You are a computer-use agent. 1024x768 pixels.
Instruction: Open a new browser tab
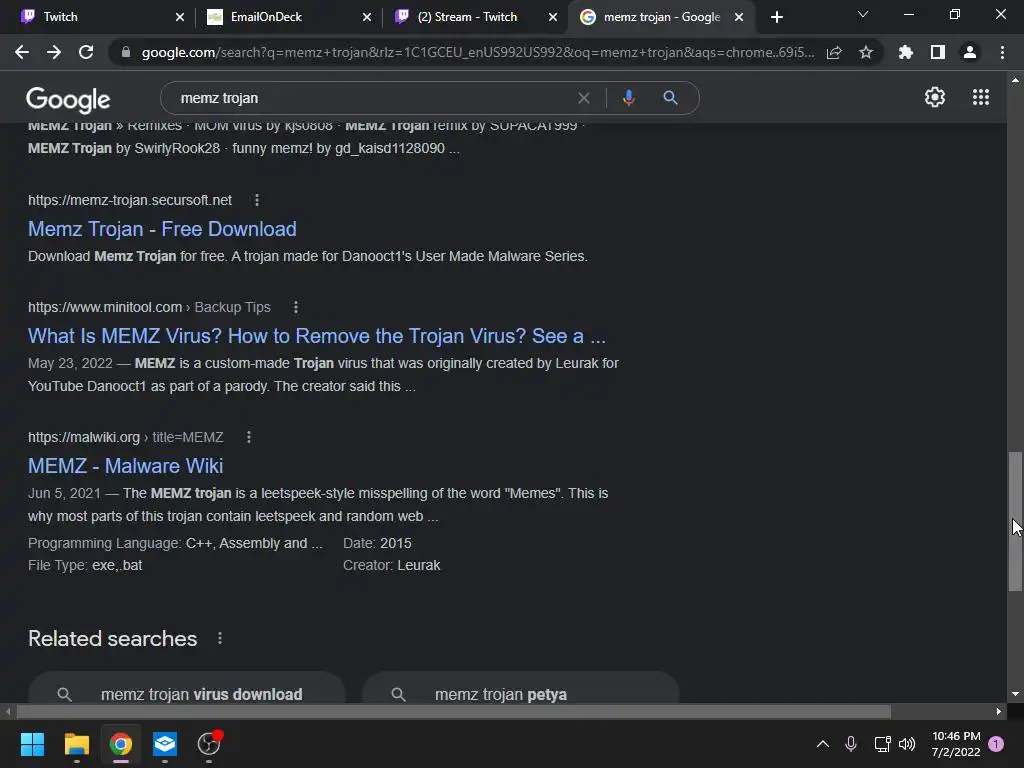(x=776, y=18)
